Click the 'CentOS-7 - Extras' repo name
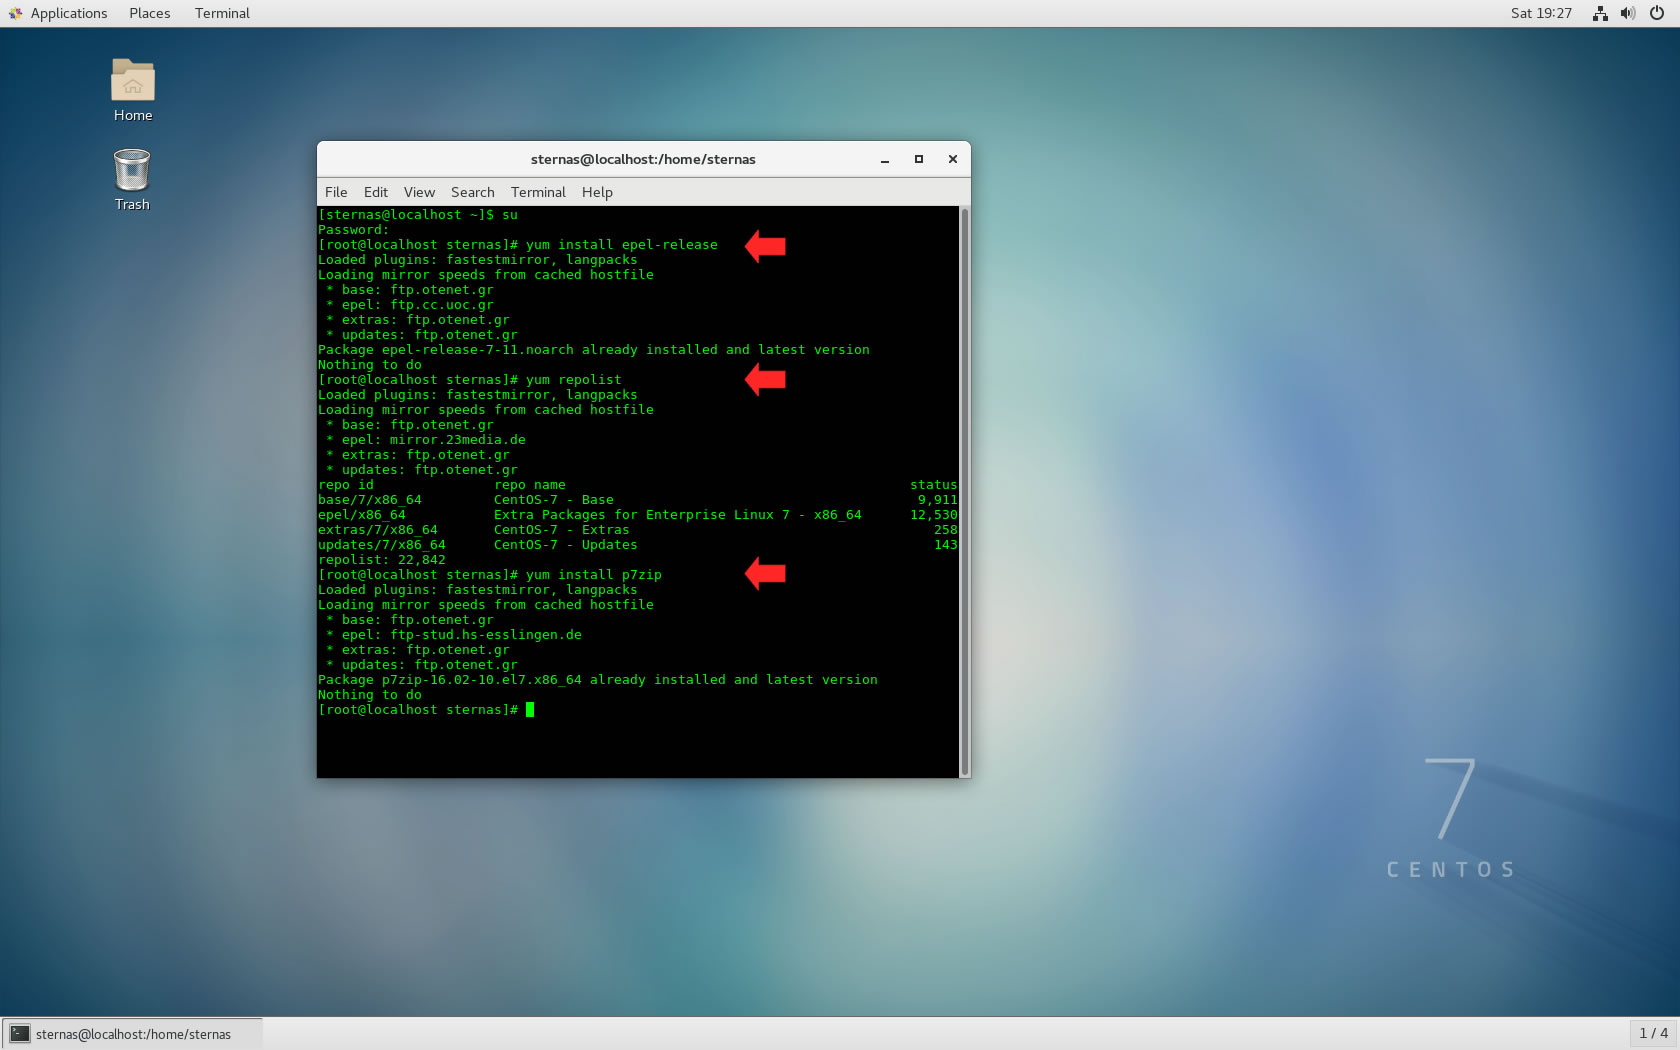Screen dimensions: 1680x1050 point(562,530)
